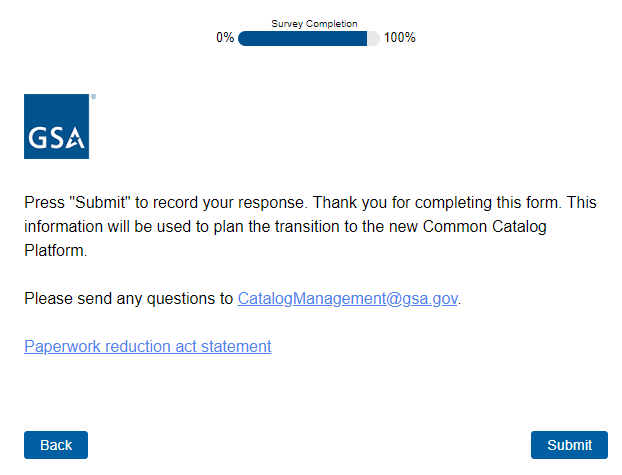The height and width of the screenshot is (475, 622).
Task: Open the CatalogManagement@gsa.gov email link
Action: pos(347,298)
